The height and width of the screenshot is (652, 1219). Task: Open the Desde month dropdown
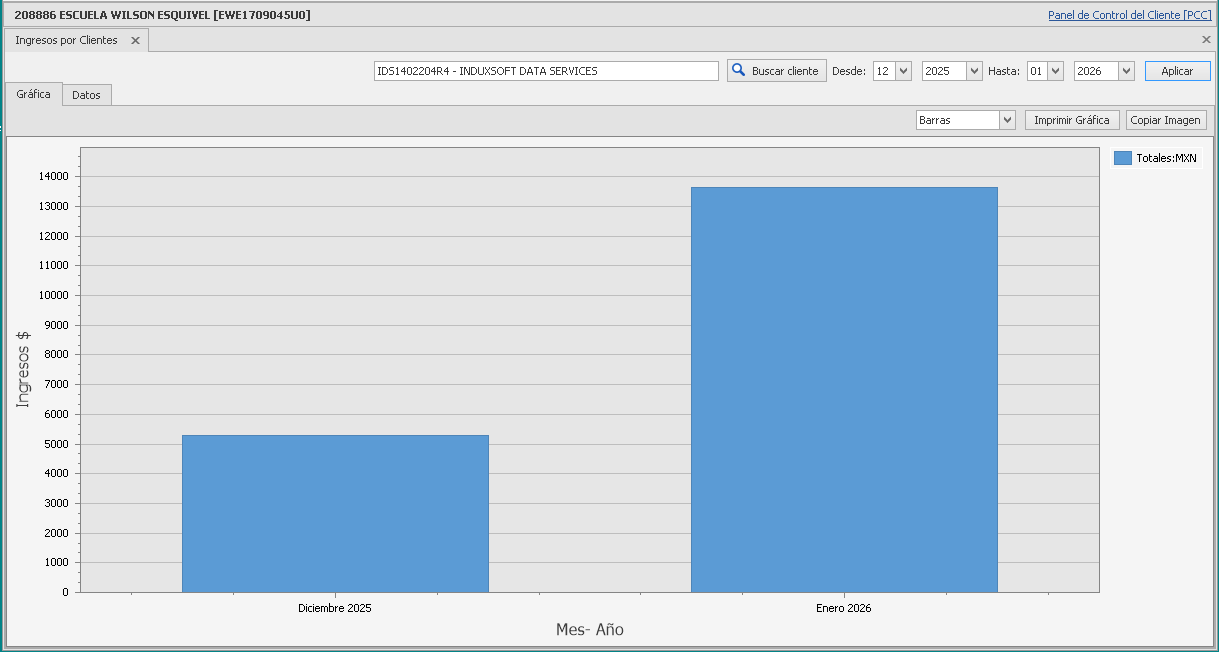(x=903, y=71)
